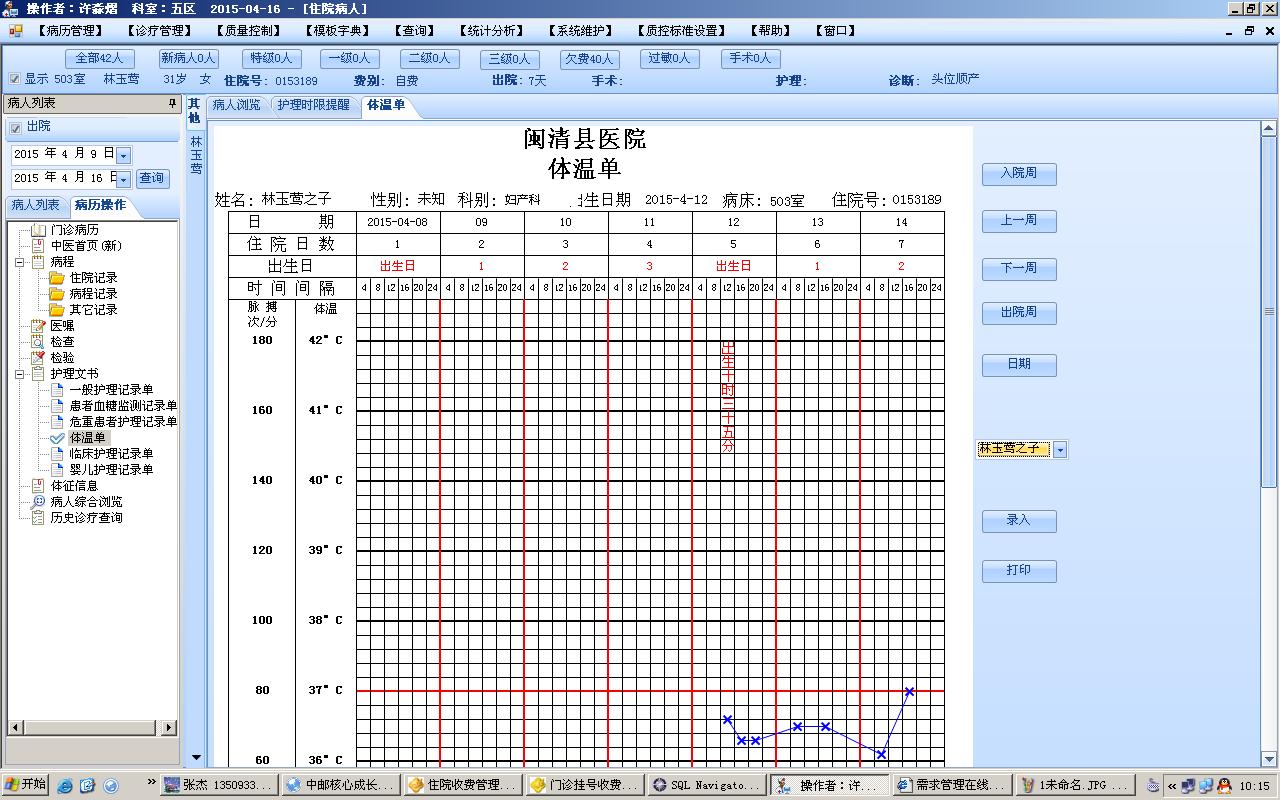Open the 病历管理 menu

(x=70, y=31)
